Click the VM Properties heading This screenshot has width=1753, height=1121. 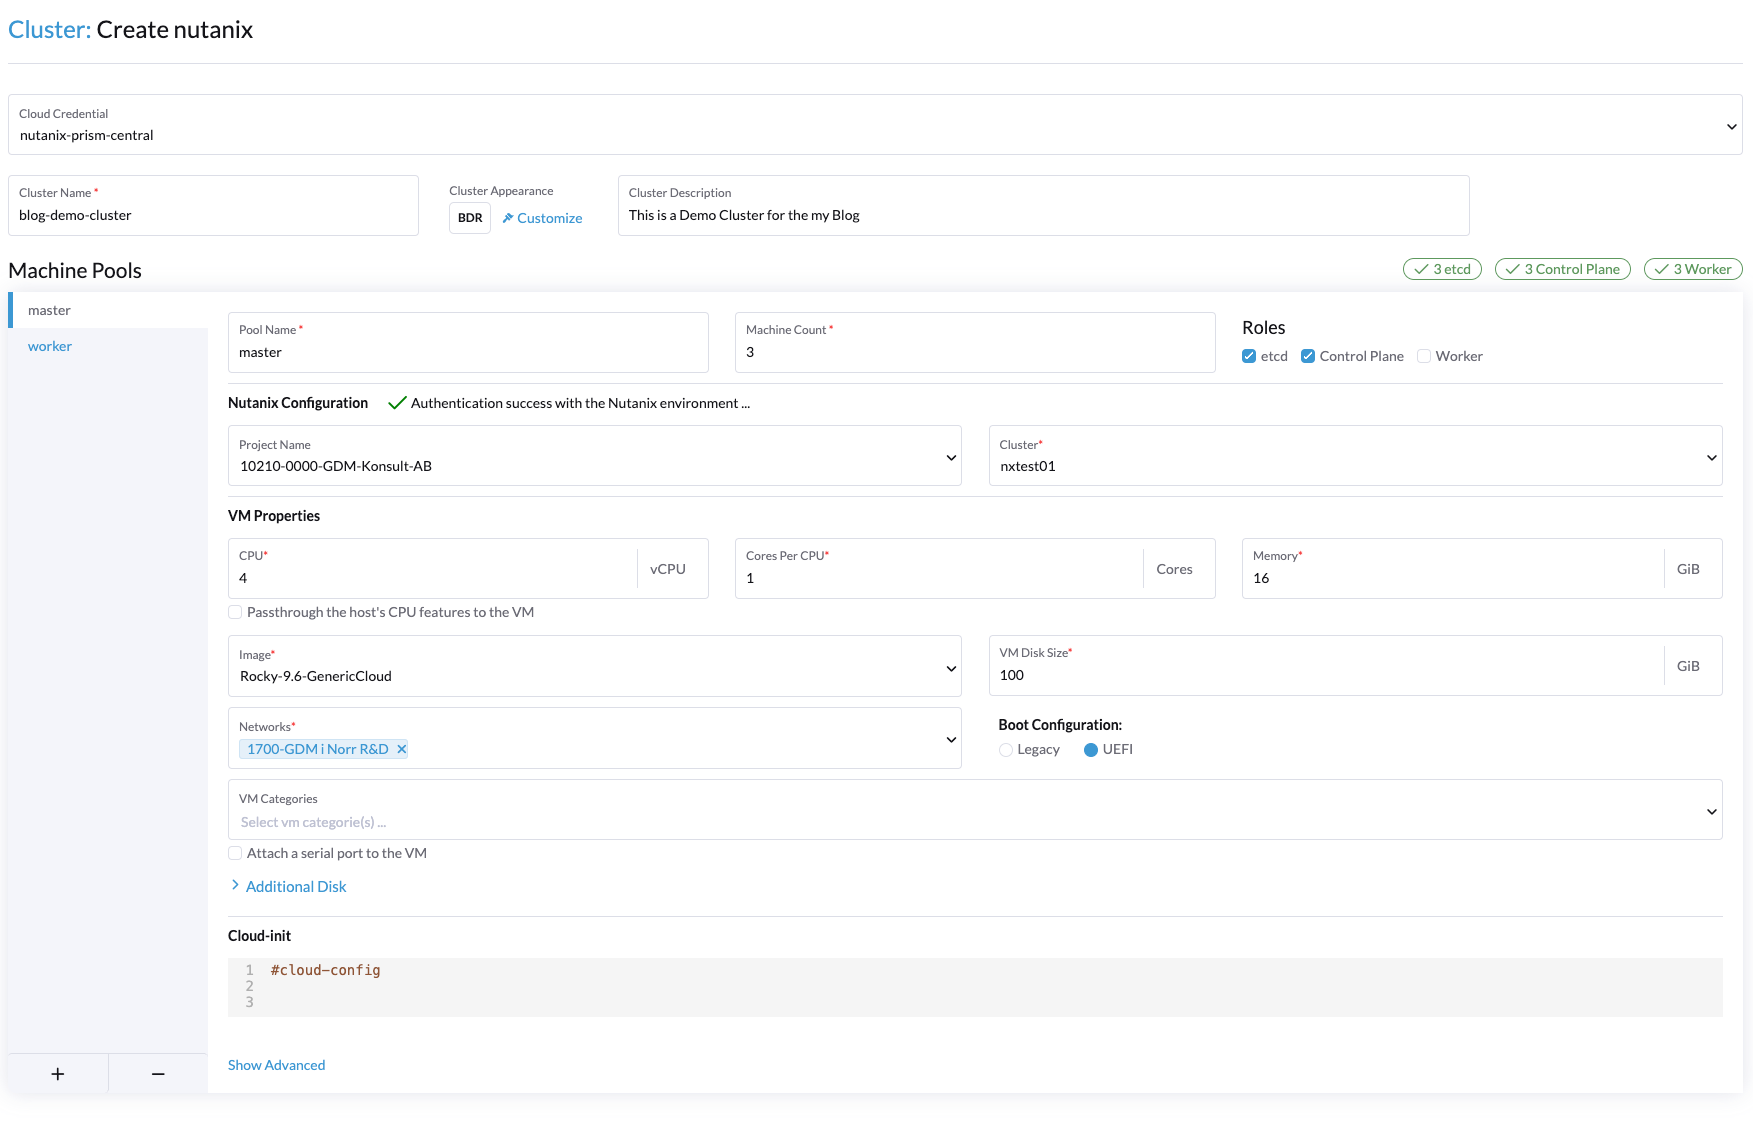click(x=274, y=516)
